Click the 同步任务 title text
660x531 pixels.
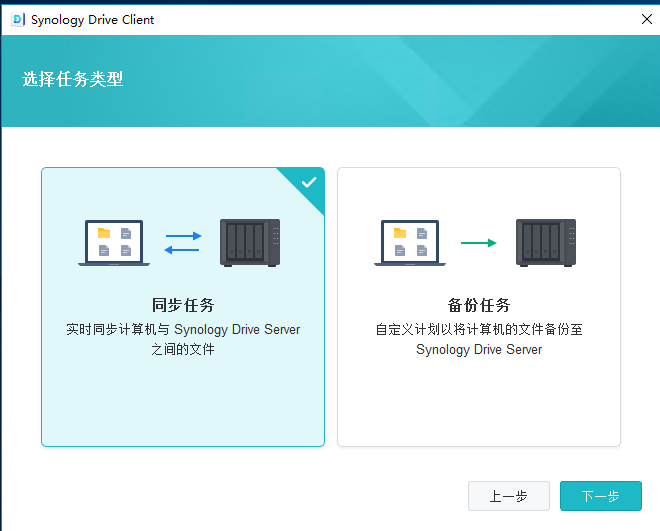tap(183, 305)
